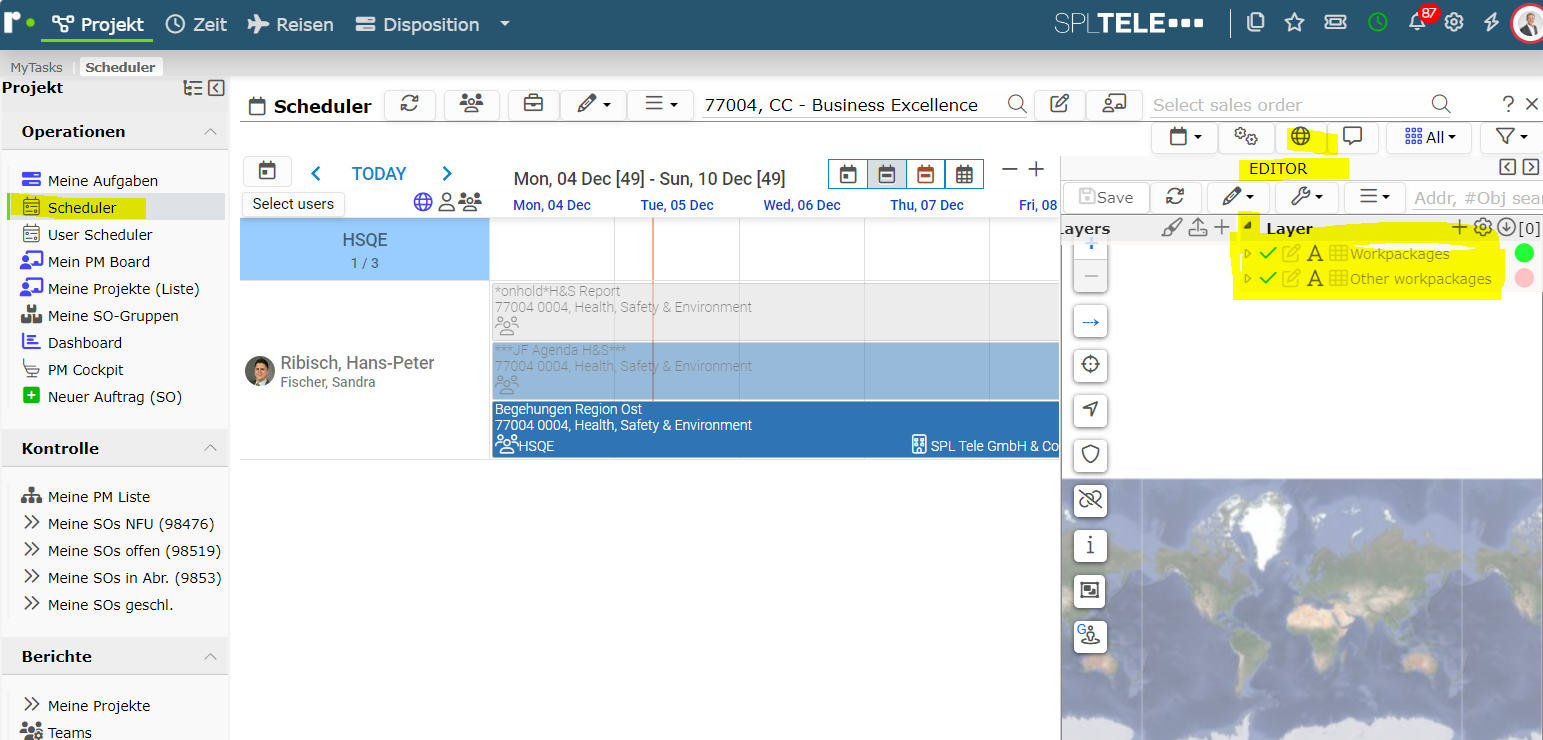The width and height of the screenshot is (1543, 740).
Task: Click the search magnifier beside Business Excellence field
Action: coord(1016,104)
